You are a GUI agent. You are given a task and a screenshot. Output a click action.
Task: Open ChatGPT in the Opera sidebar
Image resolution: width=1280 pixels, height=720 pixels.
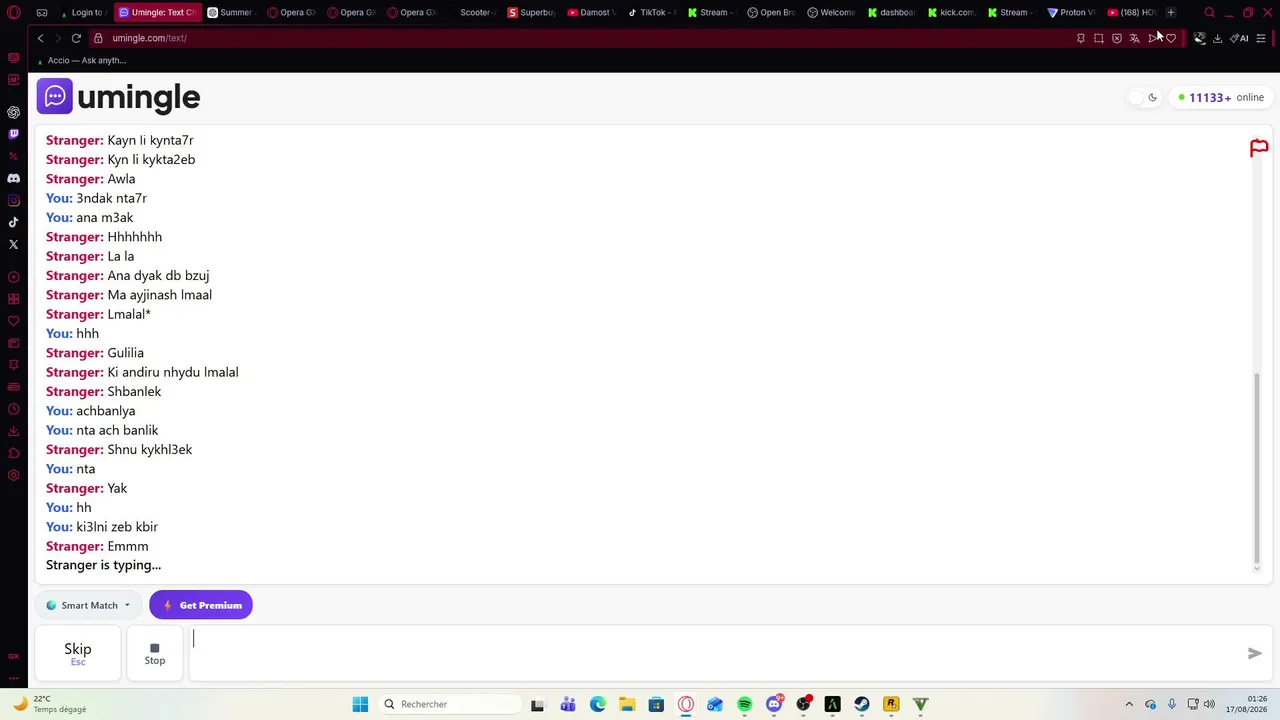[x=13, y=112]
